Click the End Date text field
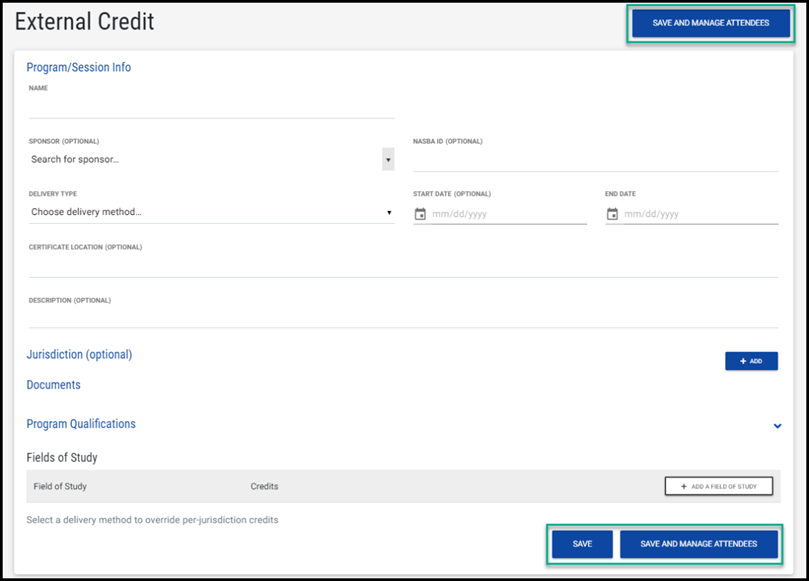 coord(700,214)
